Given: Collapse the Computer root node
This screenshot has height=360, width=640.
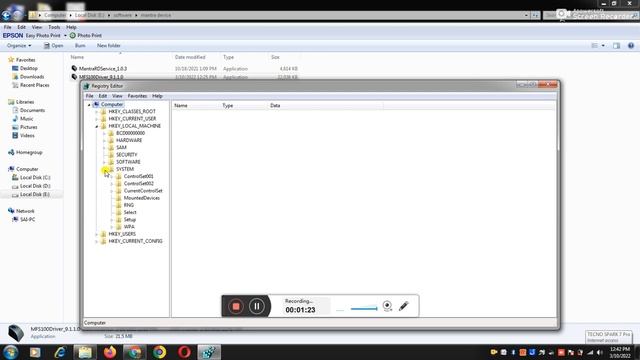Looking at the screenshot, I should [x=89, y=105].
